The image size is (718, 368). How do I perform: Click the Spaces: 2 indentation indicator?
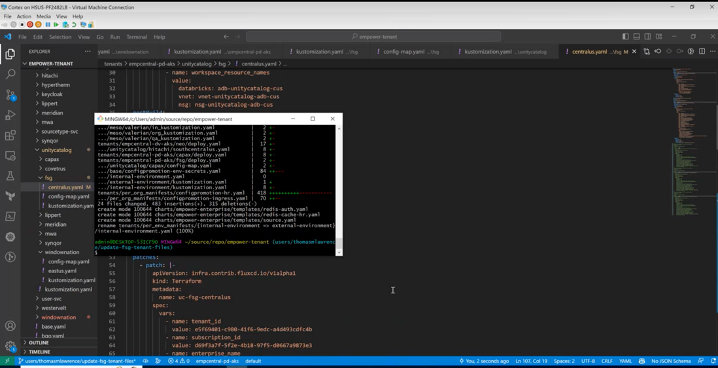click(x=564, y=361)
